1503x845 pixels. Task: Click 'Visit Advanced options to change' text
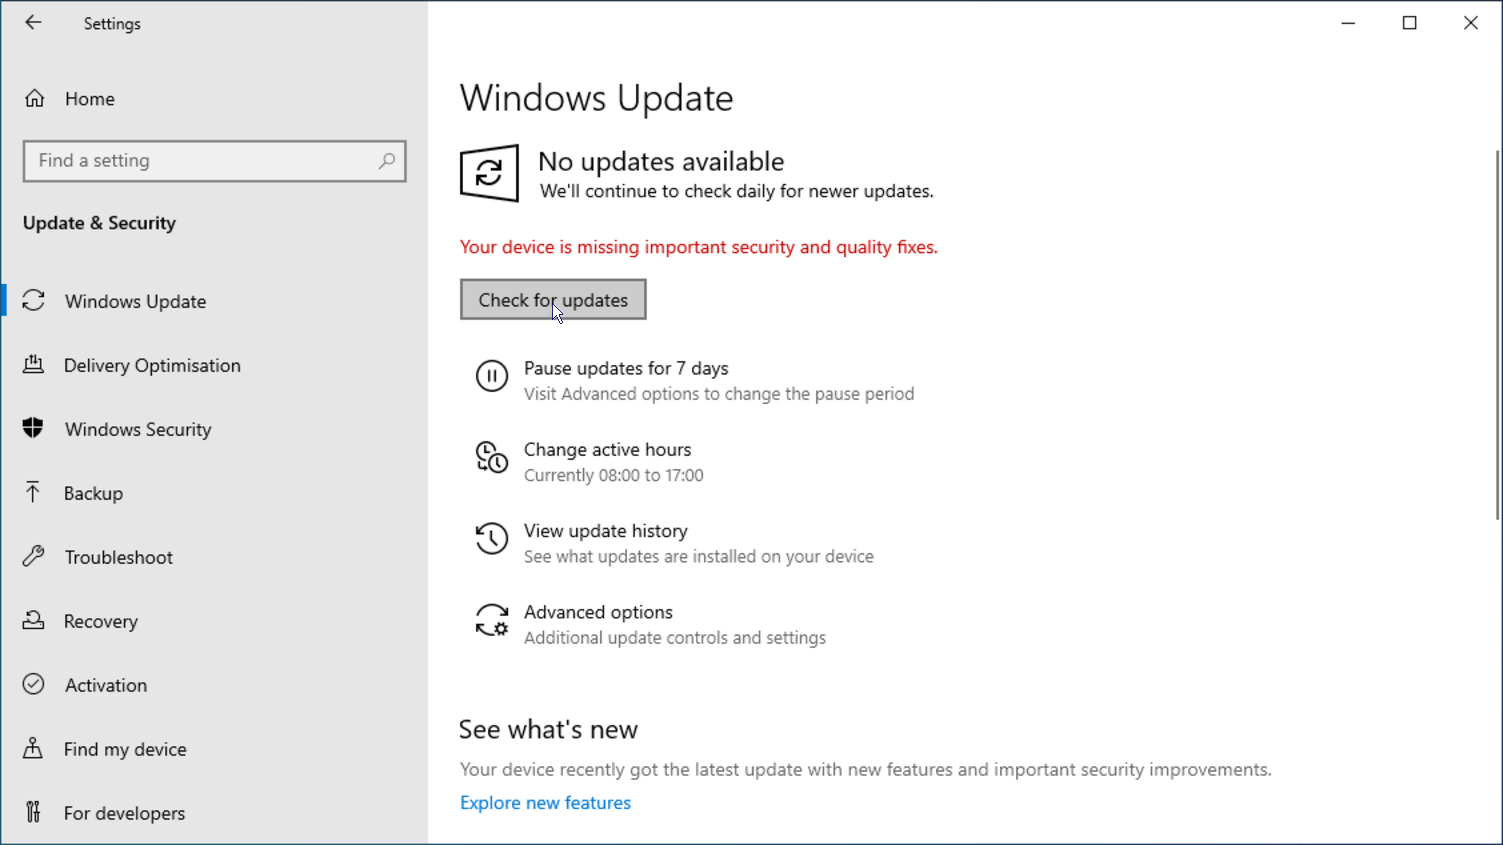(719, 394)
